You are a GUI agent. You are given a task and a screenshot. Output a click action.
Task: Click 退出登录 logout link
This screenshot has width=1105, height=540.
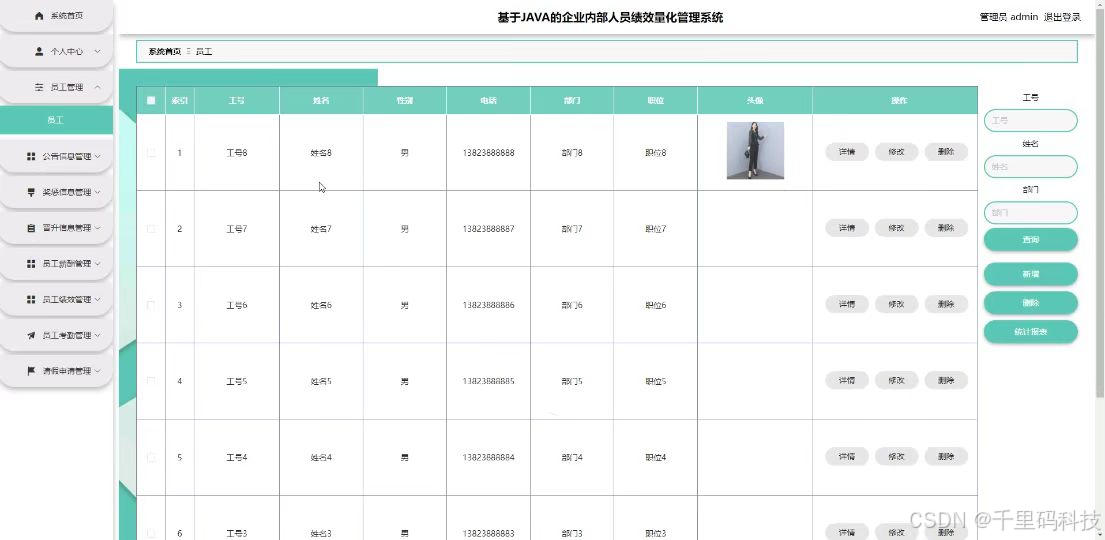(1062, 17)
